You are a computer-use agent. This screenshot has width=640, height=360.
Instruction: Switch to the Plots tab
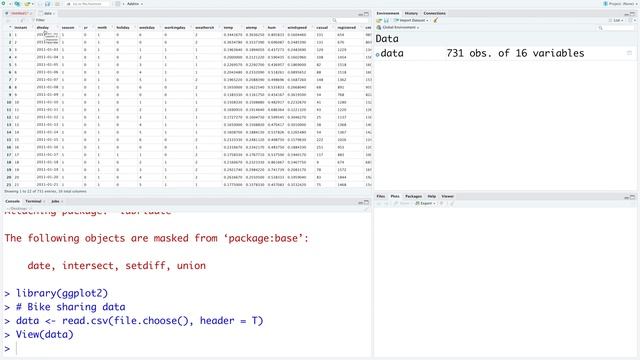pyautogui.click(x=395, y=196)
